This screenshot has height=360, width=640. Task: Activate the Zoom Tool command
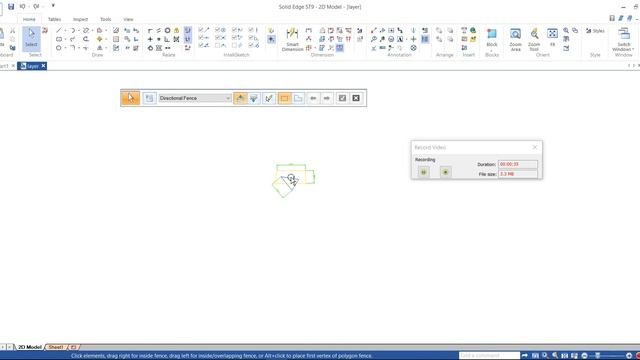534,40
